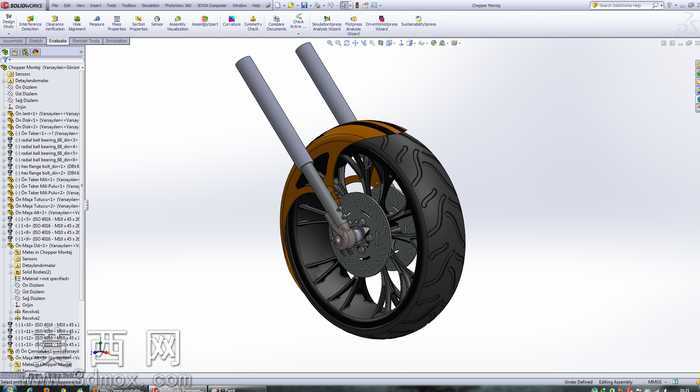700x392 pixels.
Task: Select Detaylandırmalar under the root
Action: click(31, 81)
